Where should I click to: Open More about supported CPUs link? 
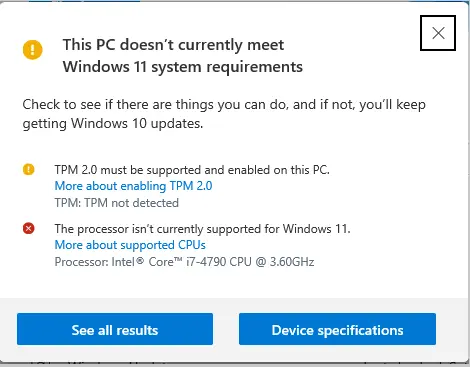(130, 245)
